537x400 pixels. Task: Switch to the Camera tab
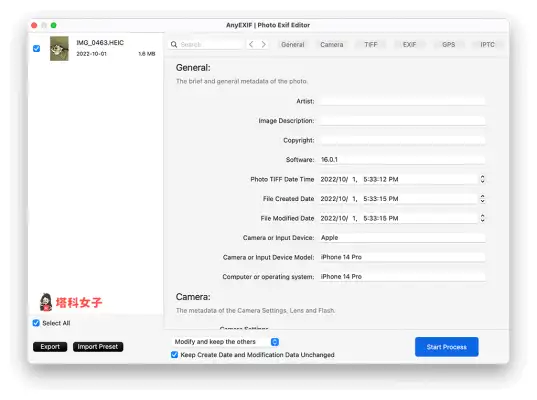[x=332, y=45]
